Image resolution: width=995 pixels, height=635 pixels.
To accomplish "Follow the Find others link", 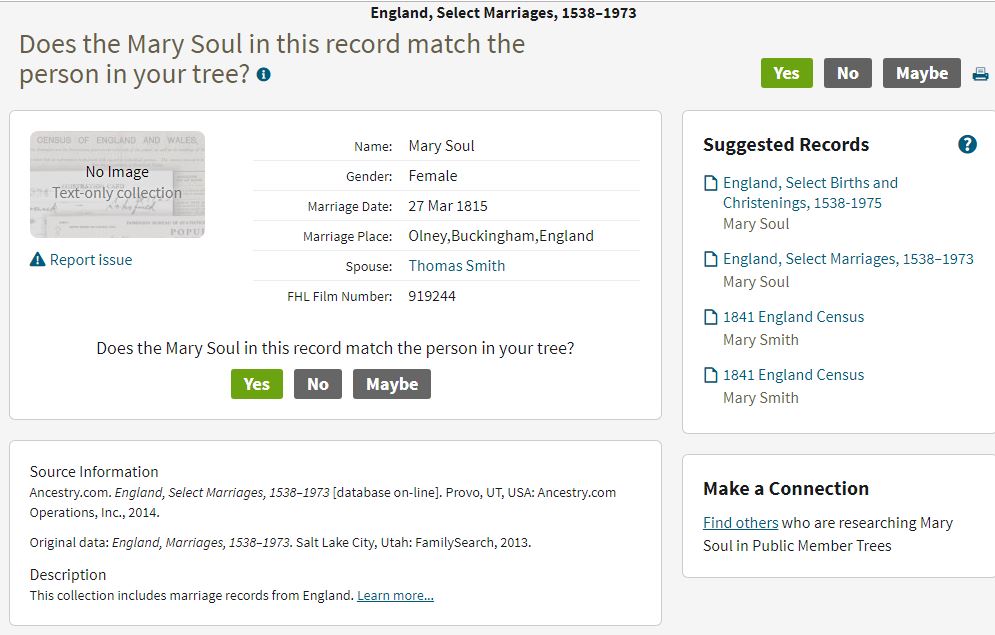I will click(741, 523).
